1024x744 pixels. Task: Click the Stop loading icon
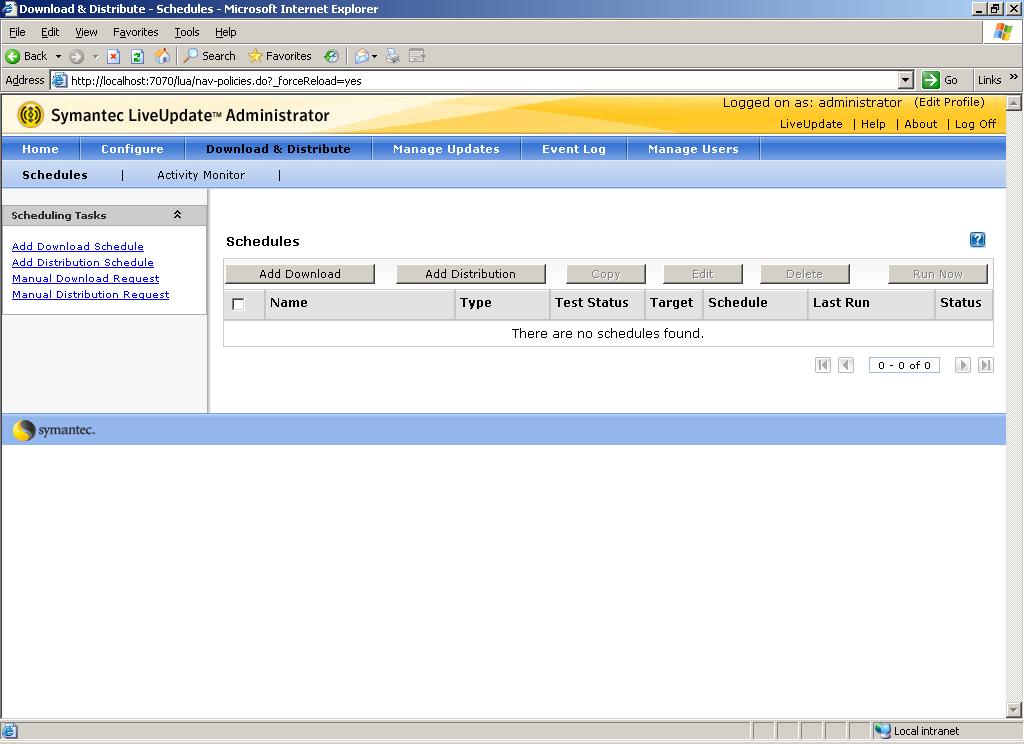tap(114, 56)
